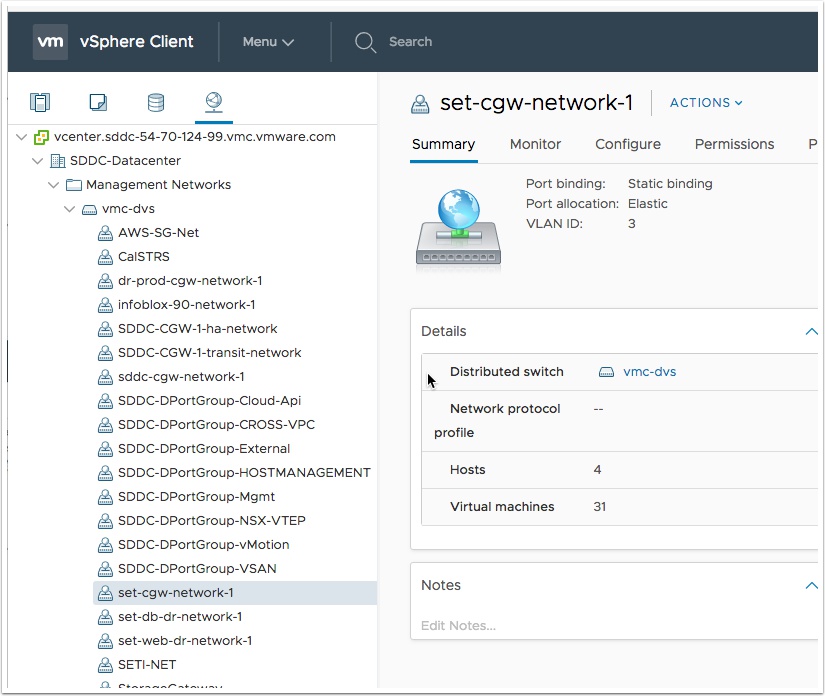
Task: Click the AWS-SG-Net port group icon
Action: (105, 233)
